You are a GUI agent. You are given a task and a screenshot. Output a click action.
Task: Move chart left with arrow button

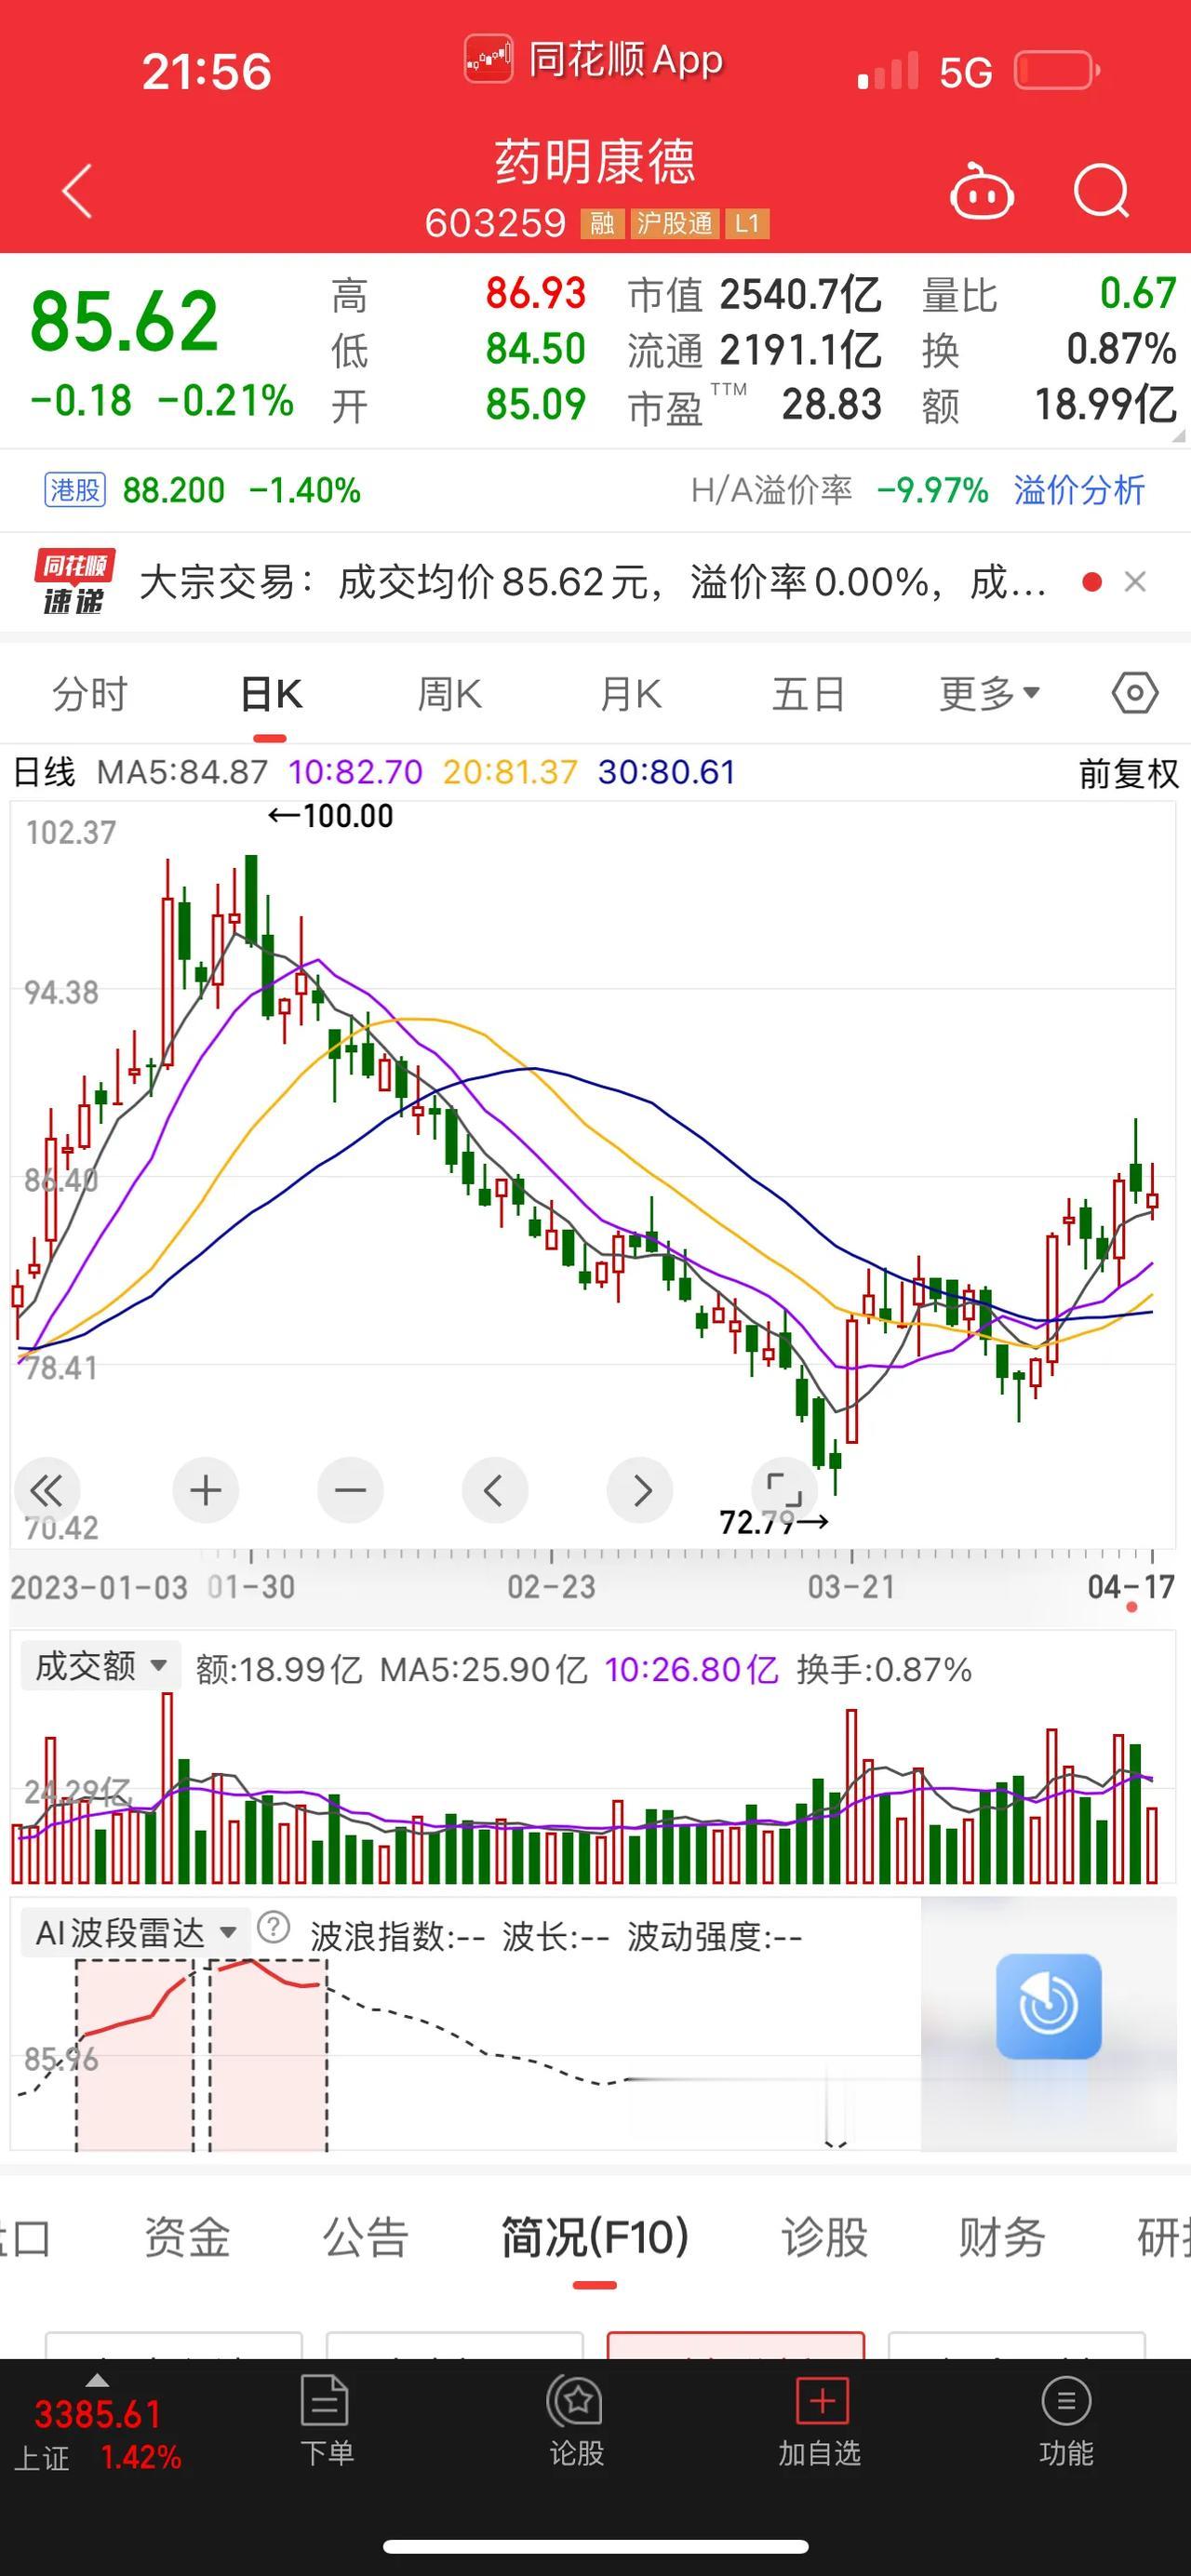(x=494, y=1490)
